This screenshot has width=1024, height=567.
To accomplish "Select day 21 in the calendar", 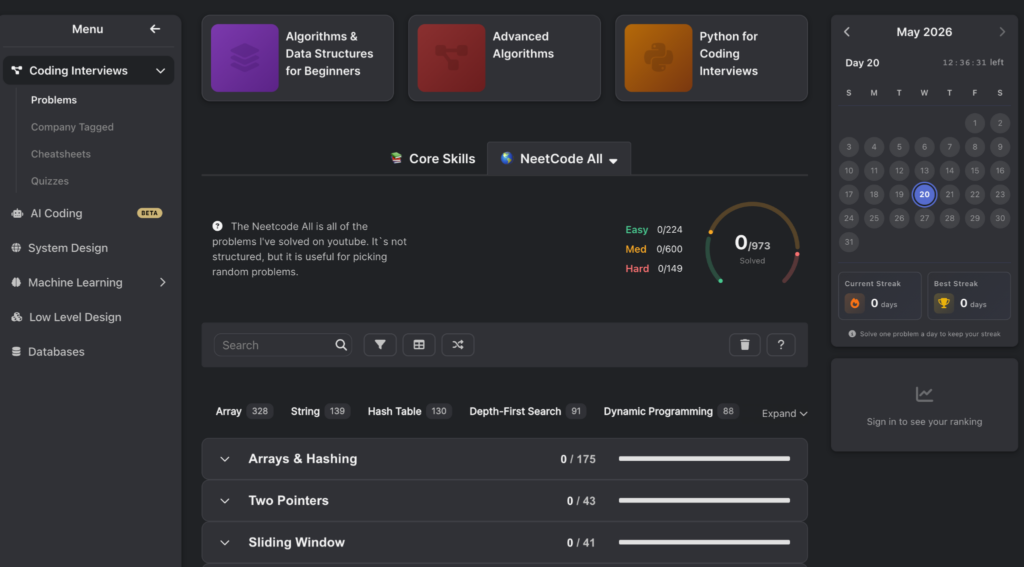I will coord(950,195).
